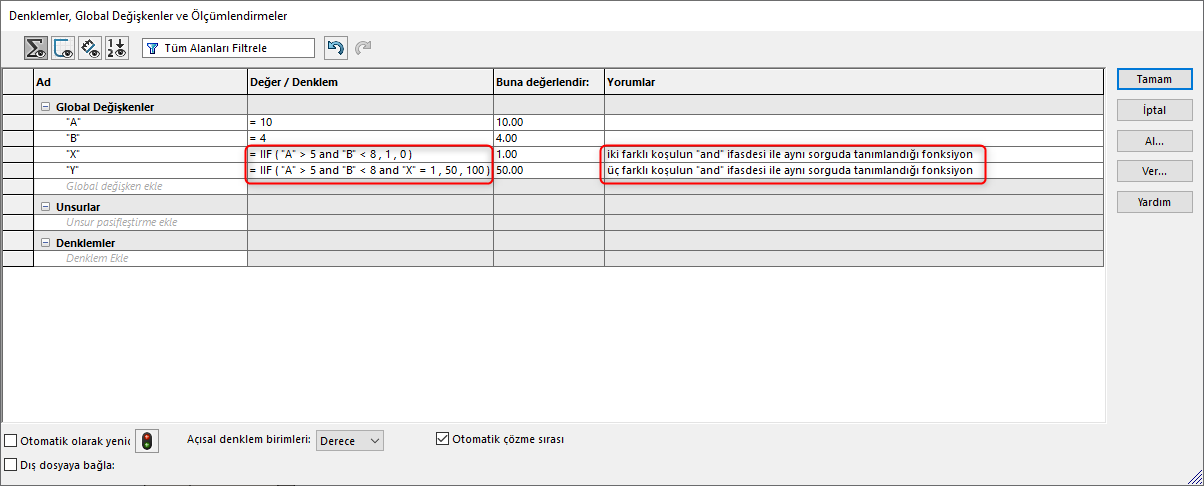Screen dimensions: 1204x486
Task: Open the Derece angular units dropdown
Action: 349,441
